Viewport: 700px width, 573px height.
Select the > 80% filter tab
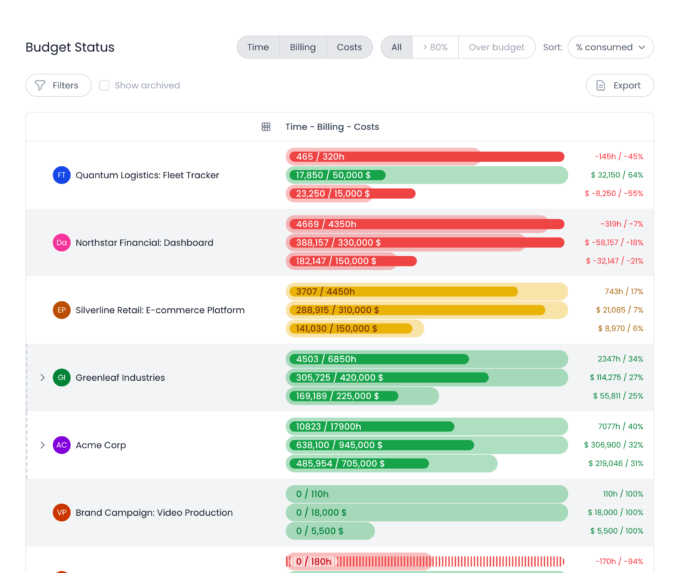[x=435, y=47]
